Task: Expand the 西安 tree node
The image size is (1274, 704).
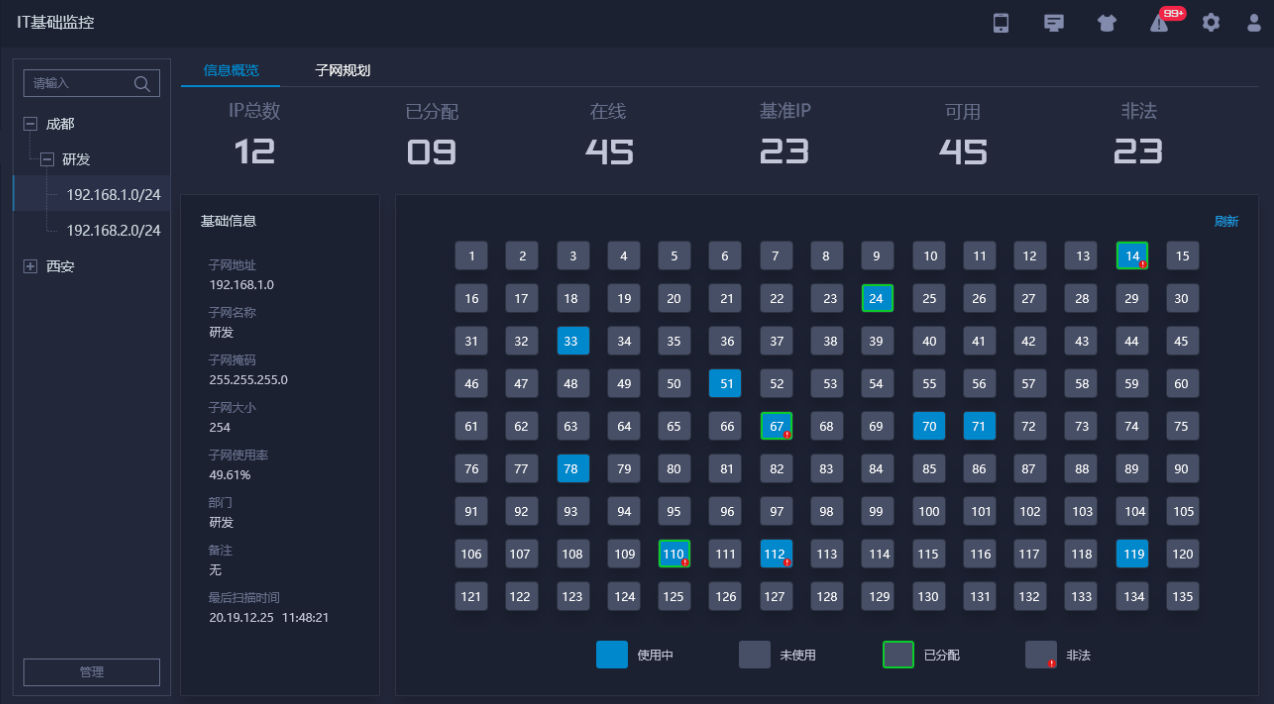Action: point(30,267)
